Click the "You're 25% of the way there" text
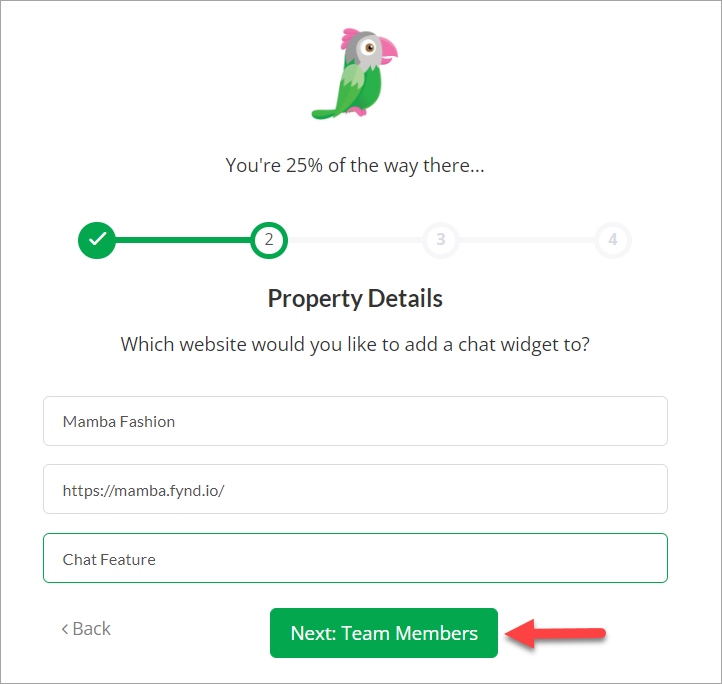 [355, 165]
